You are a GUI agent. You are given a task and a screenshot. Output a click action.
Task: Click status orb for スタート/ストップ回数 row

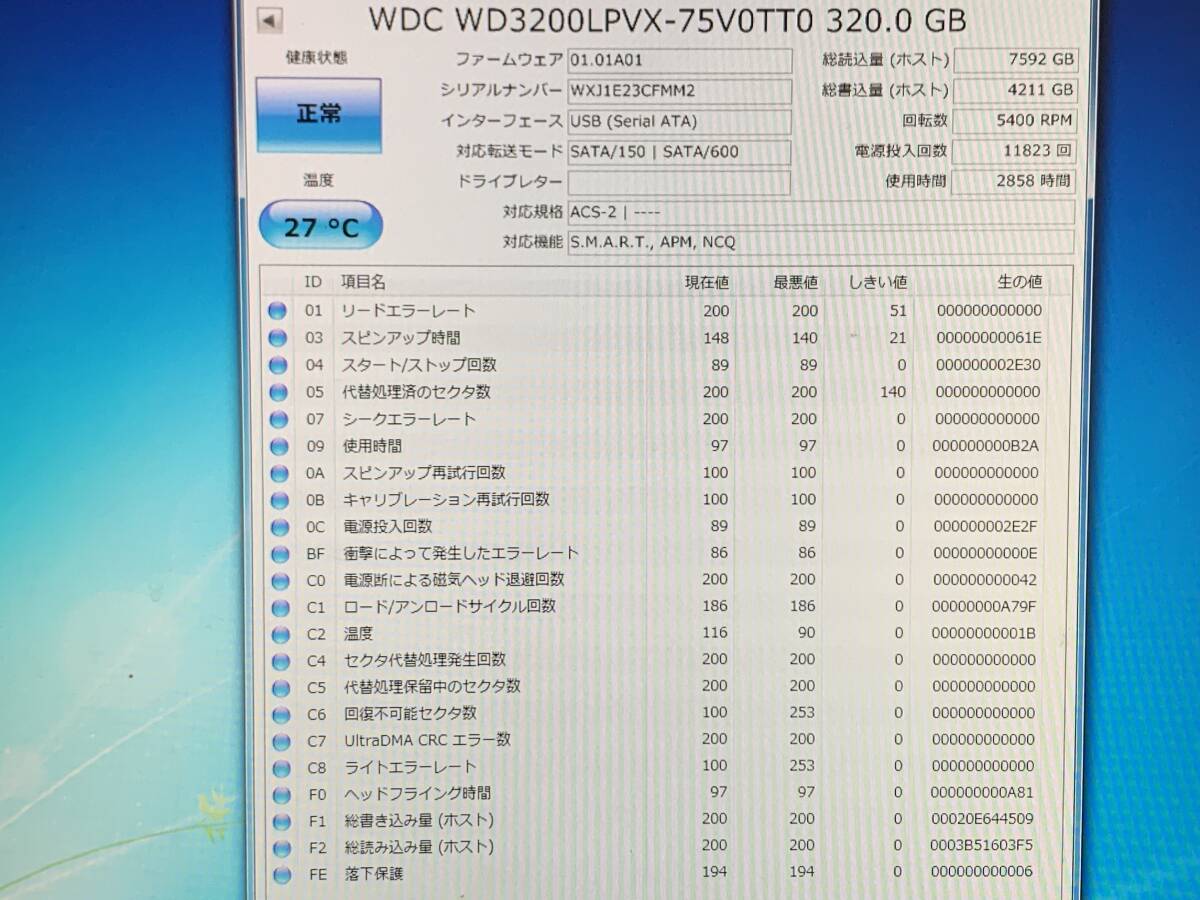click(277, 365)
